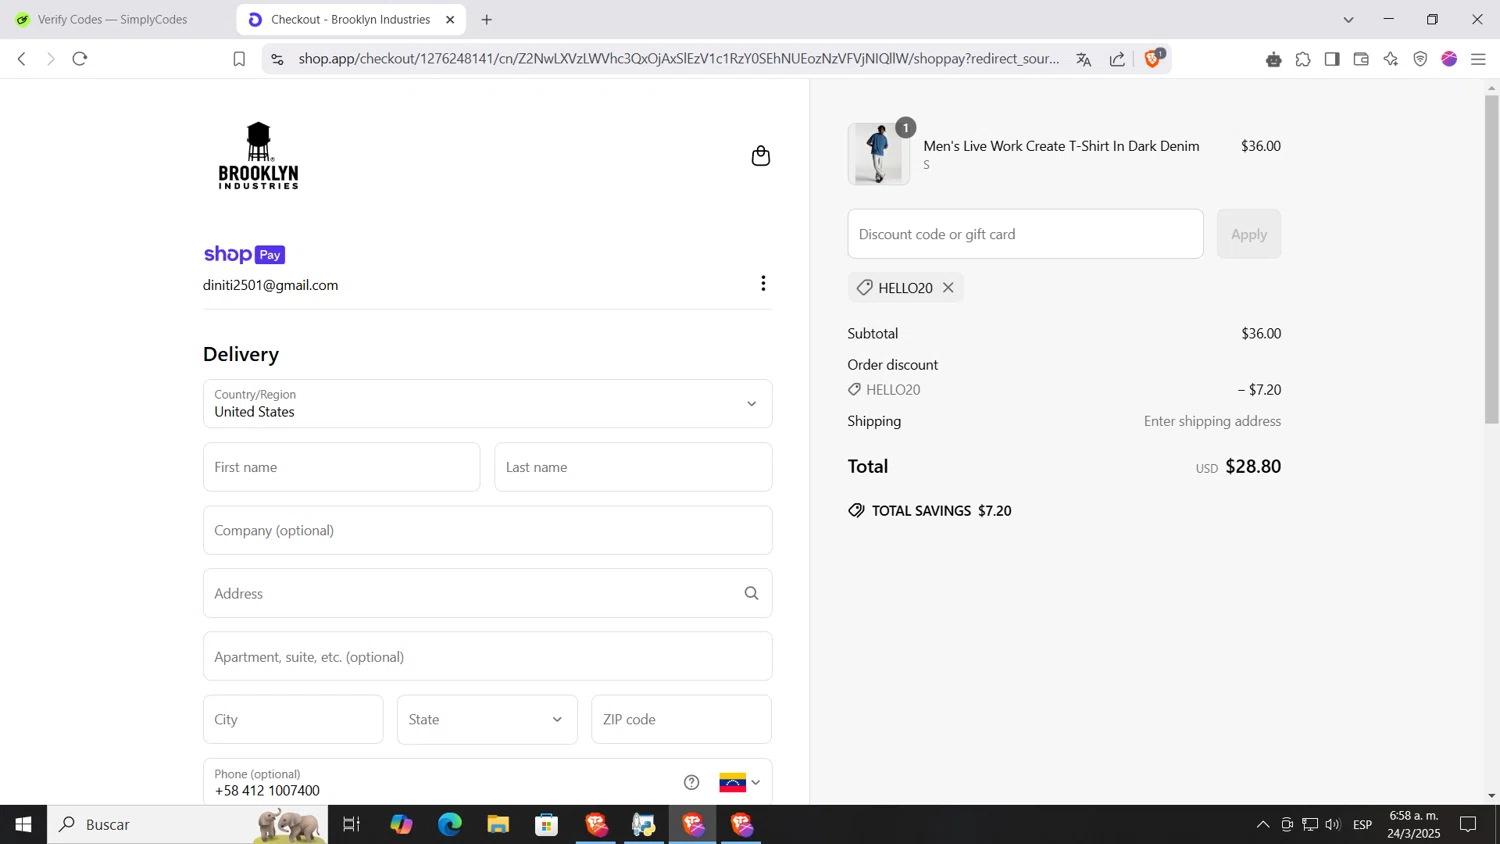Click the Shop Pay logo
1500x844 pixels.
(x=244, y=254)
